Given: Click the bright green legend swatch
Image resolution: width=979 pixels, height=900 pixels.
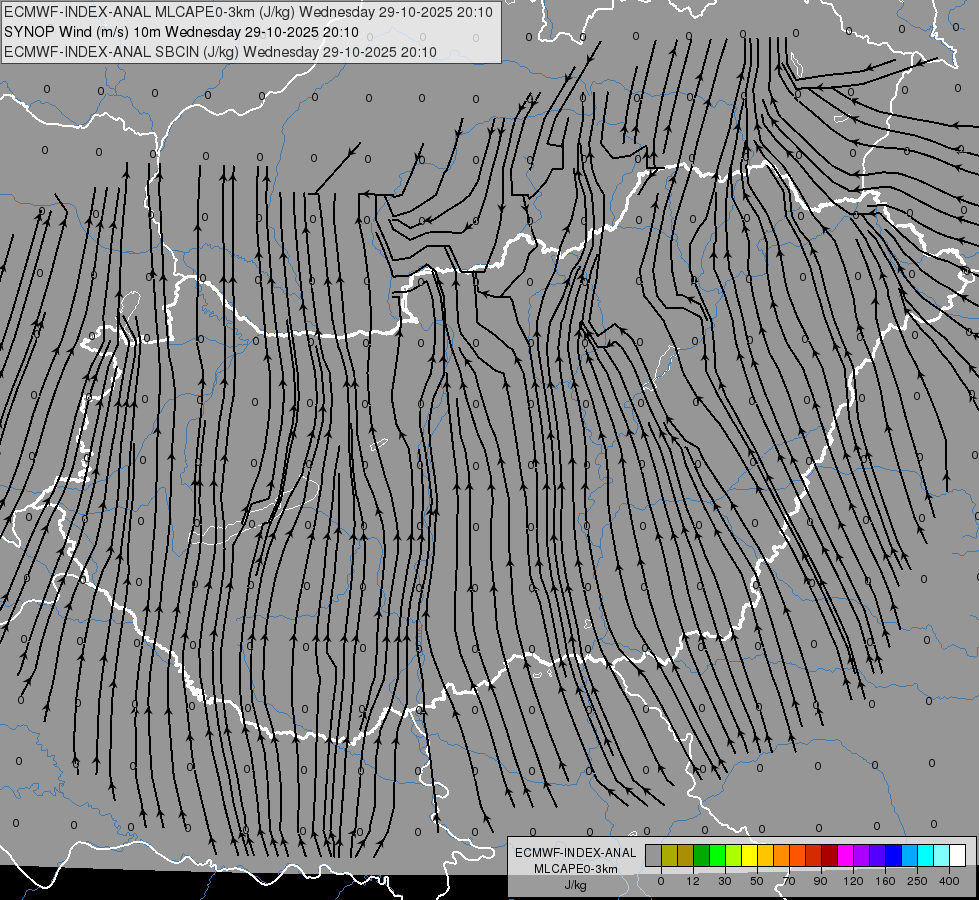Looking at the screenshot, I should tap(717, 855).
